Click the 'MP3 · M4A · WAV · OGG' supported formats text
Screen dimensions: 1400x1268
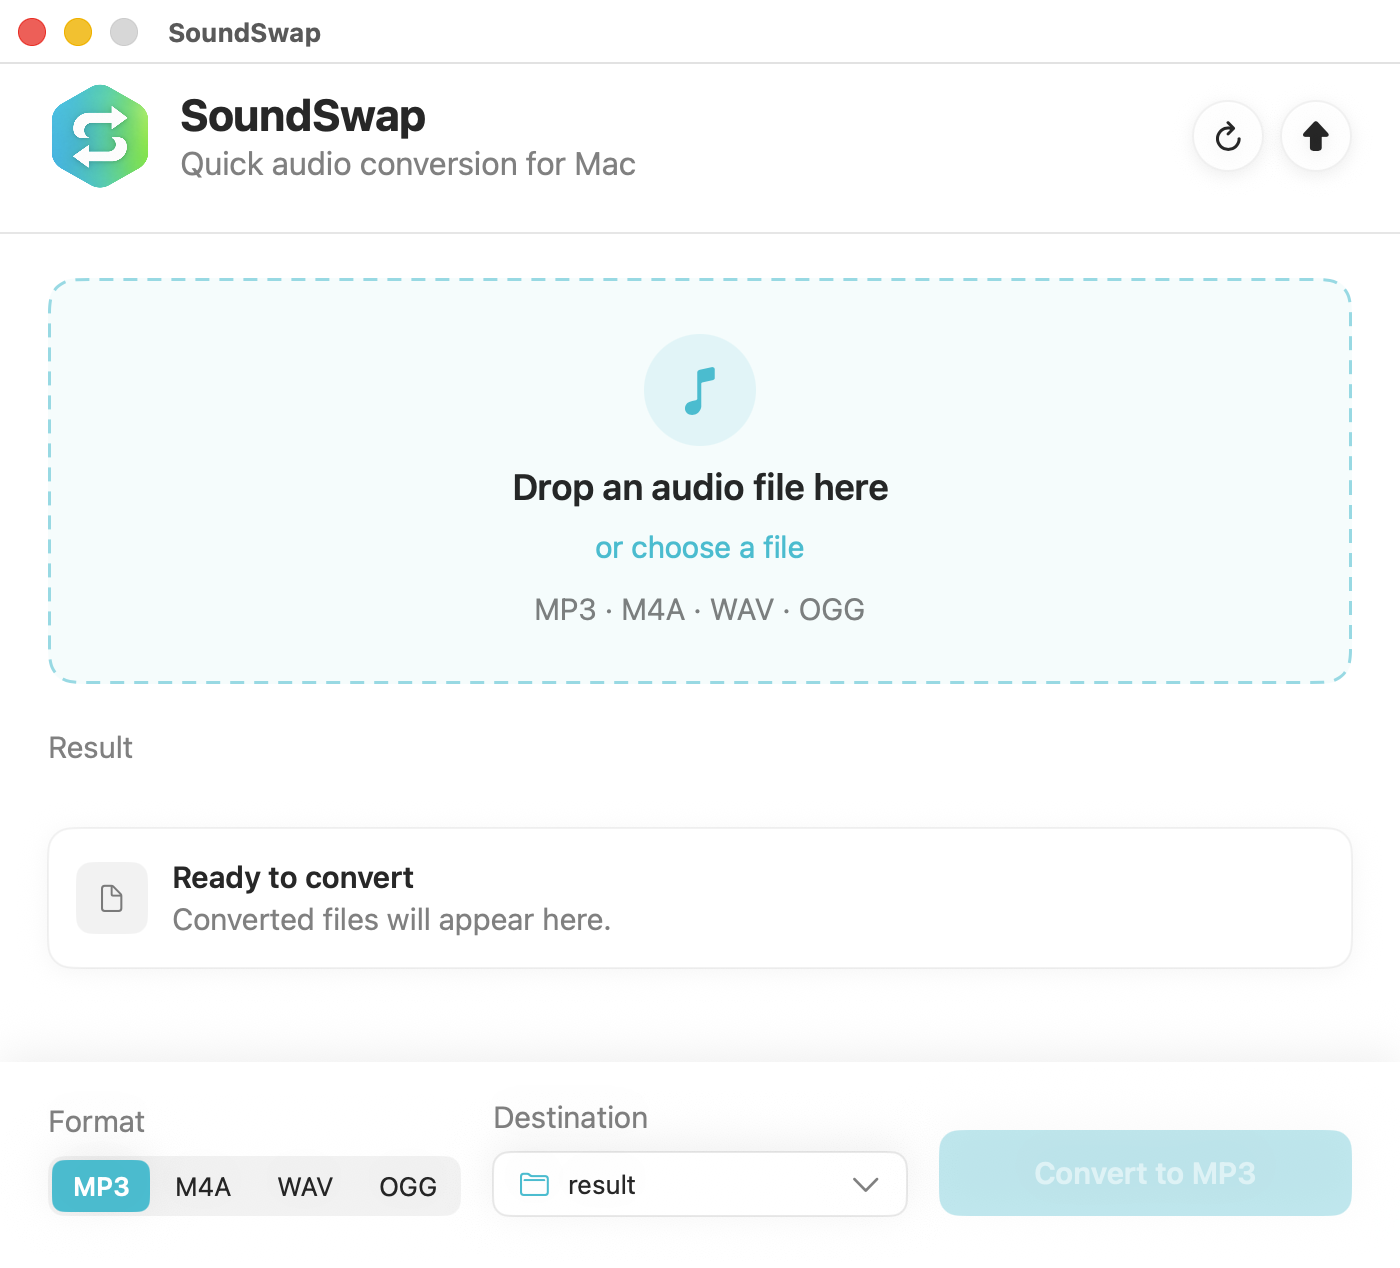coord(700,609)
